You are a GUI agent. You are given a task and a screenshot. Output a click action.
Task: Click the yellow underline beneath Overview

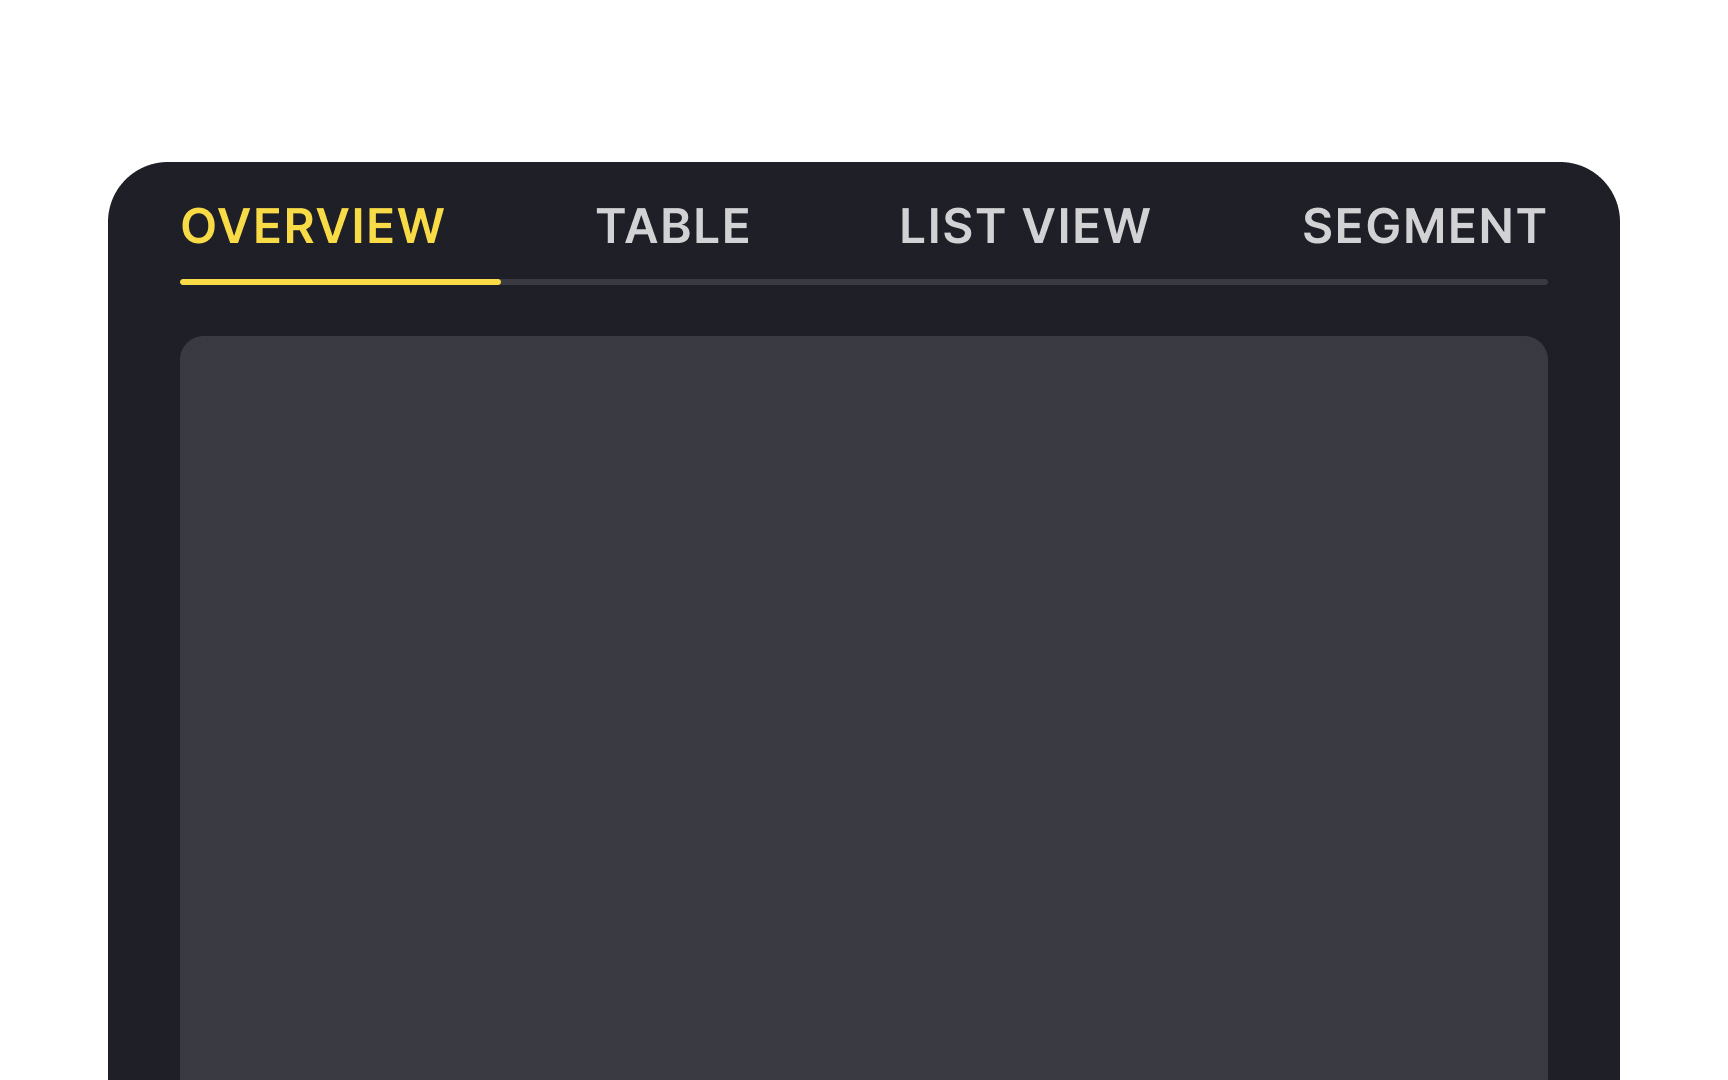(x=340, y=282)
